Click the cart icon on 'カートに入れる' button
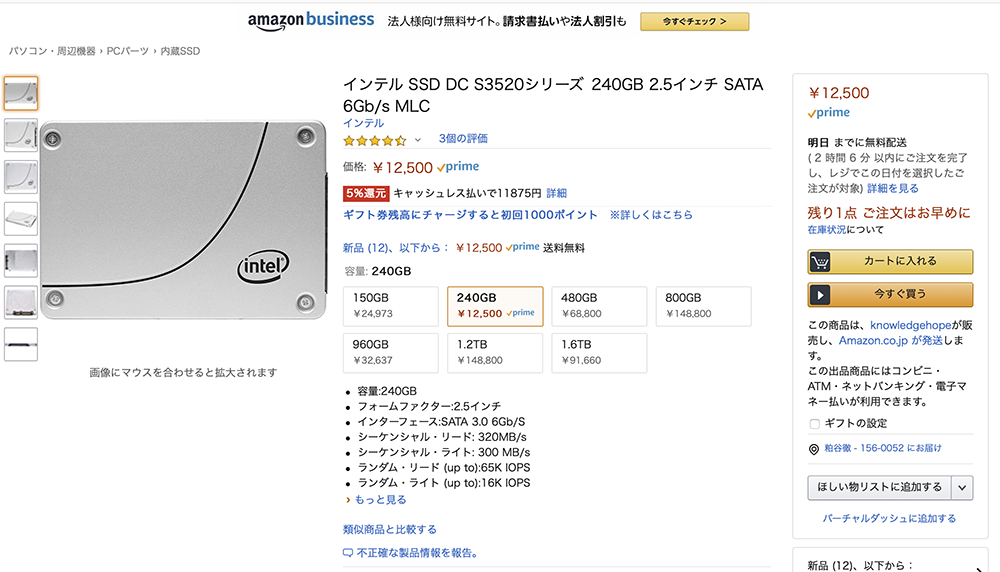This screenshot has height=572, width=1000. [x=821, y=262]
